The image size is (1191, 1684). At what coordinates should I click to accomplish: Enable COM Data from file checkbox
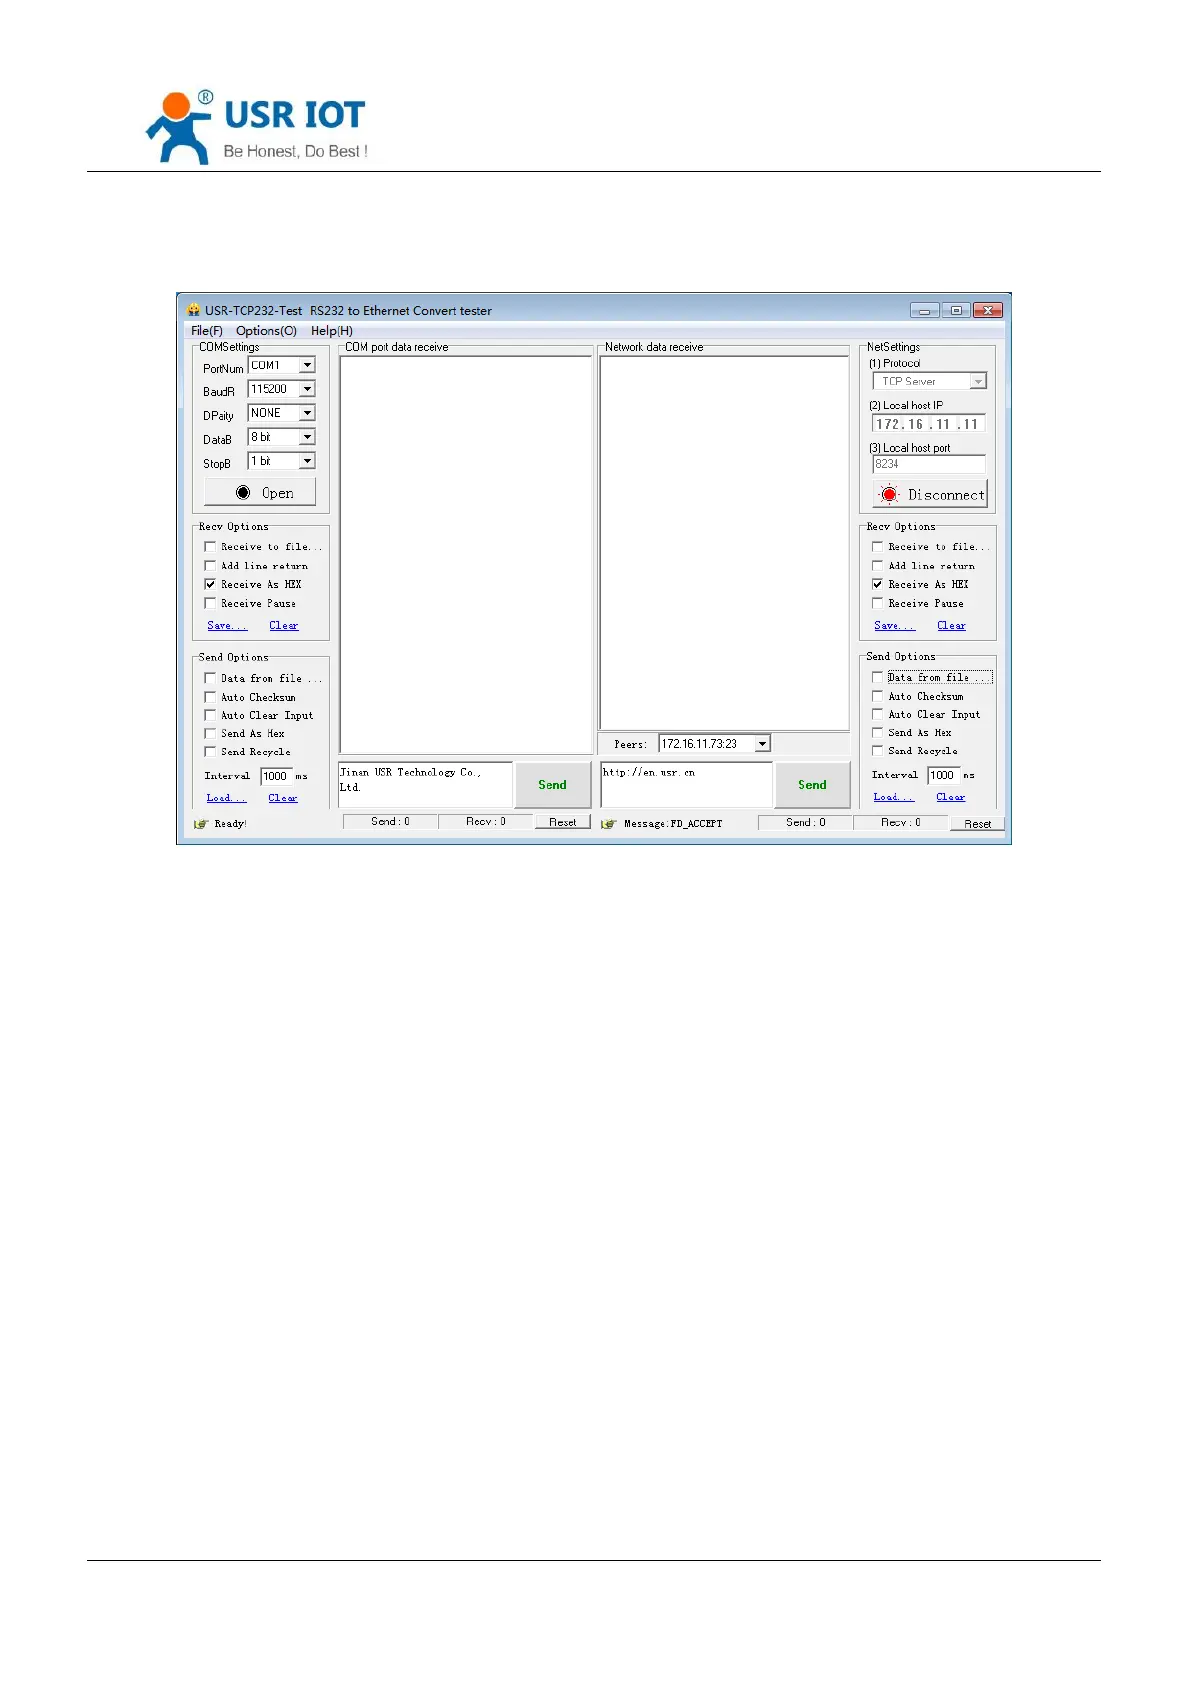point(210,678)
